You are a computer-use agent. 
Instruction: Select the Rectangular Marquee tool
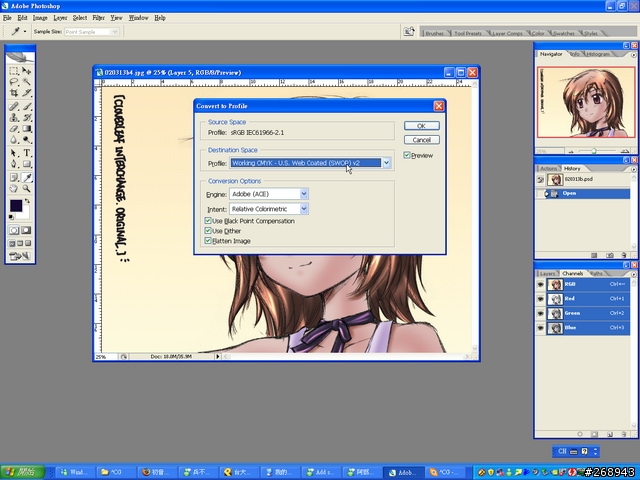point(14,71)
